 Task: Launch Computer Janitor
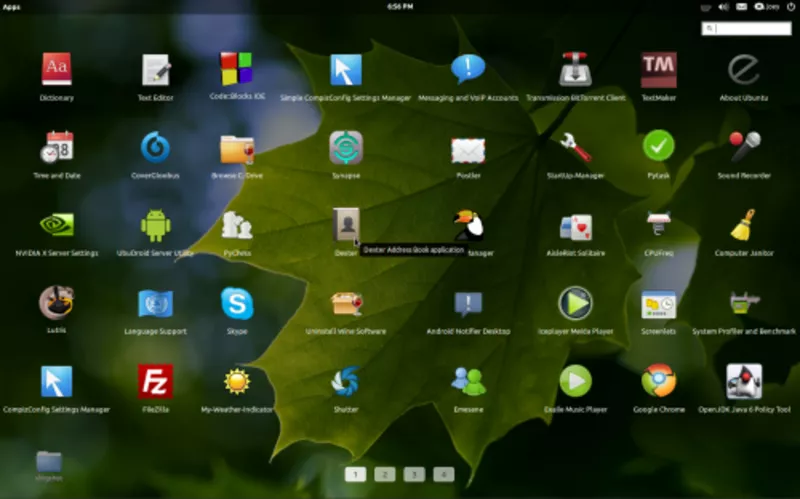[744, 224]
